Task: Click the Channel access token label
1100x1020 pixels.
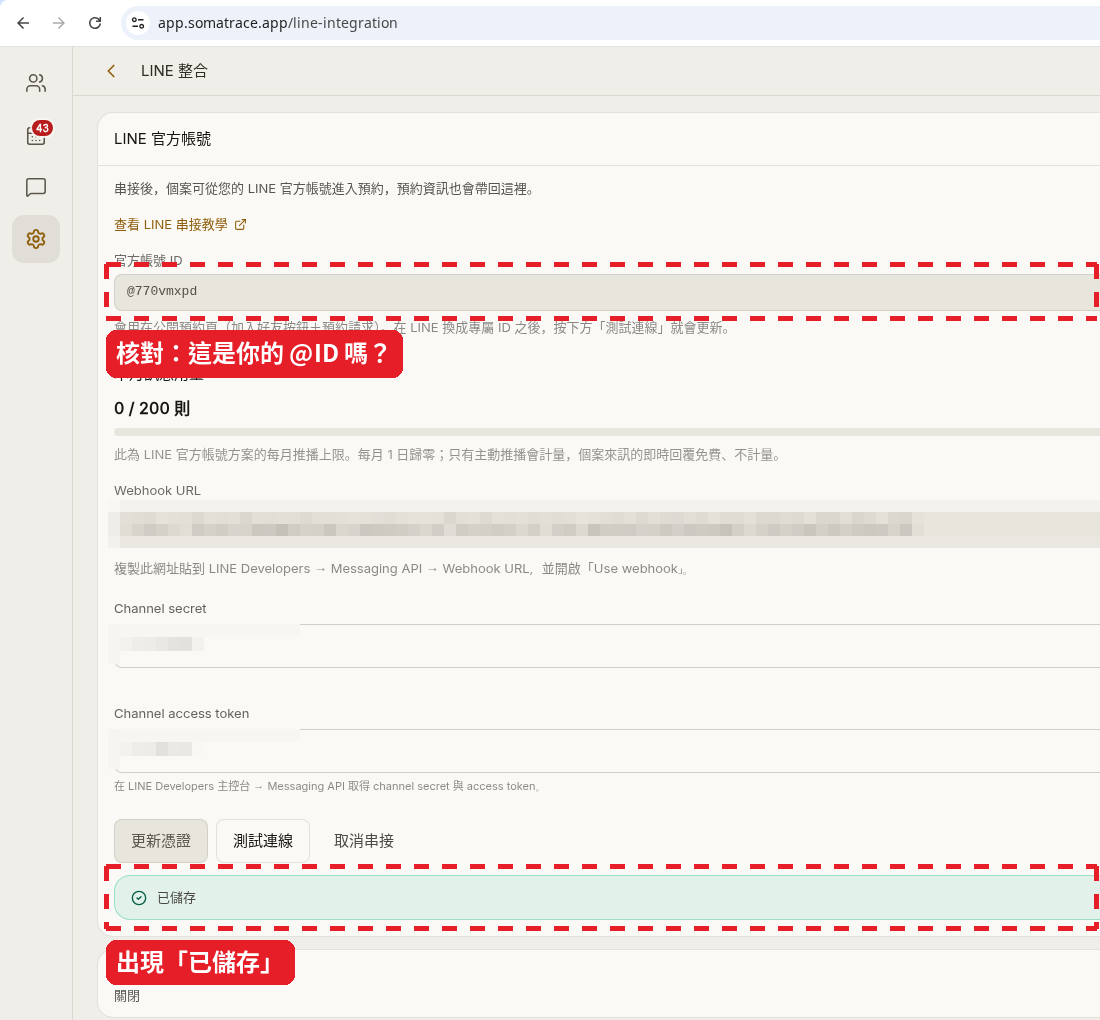Action: pos(182,713)
